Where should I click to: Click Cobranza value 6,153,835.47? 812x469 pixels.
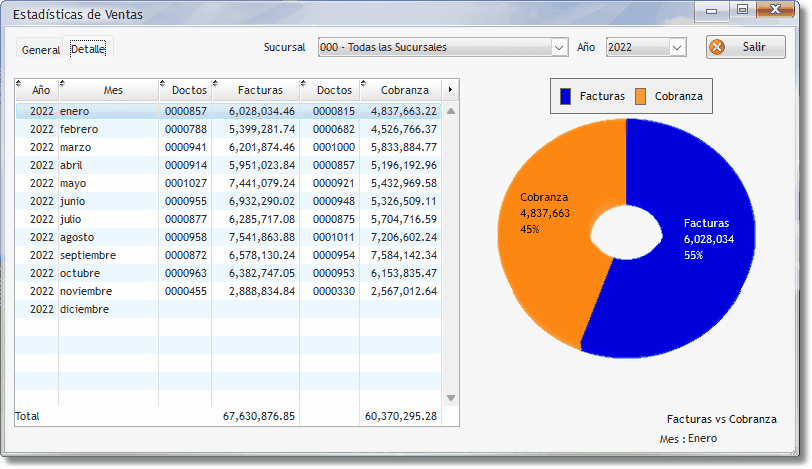tap(404, 273)
